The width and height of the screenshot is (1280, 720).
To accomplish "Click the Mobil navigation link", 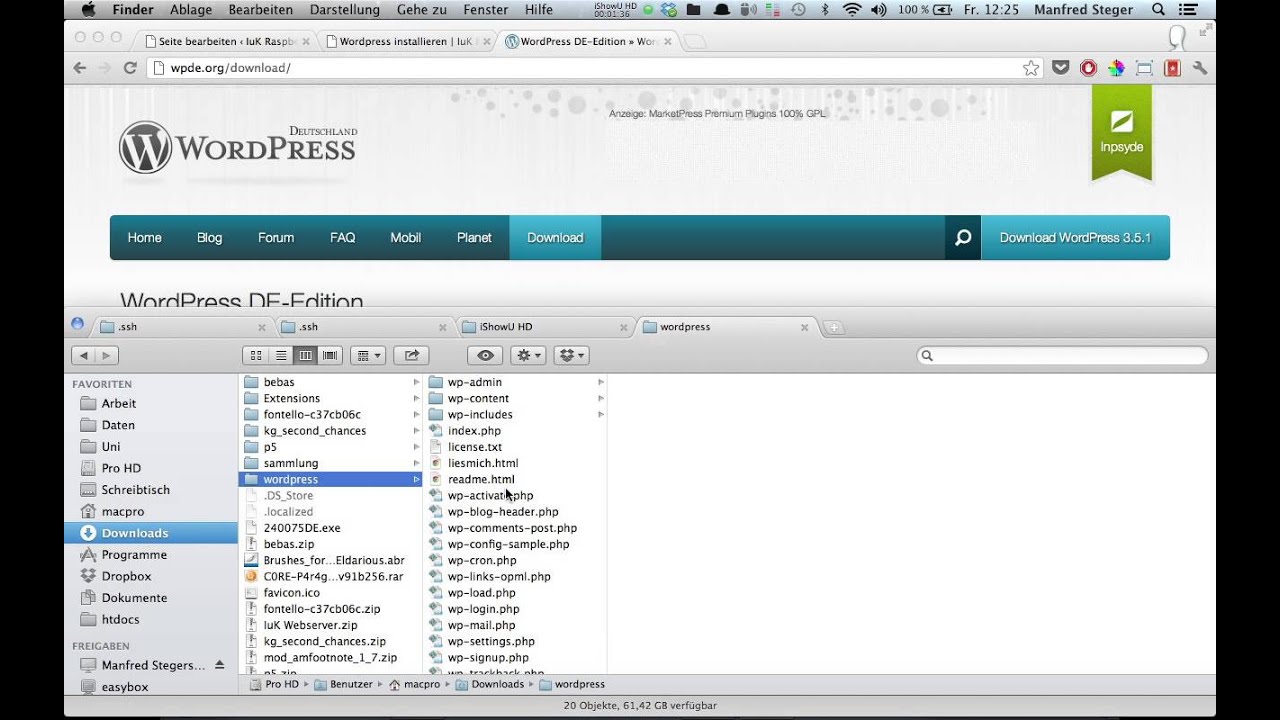I will click(405, 238).
